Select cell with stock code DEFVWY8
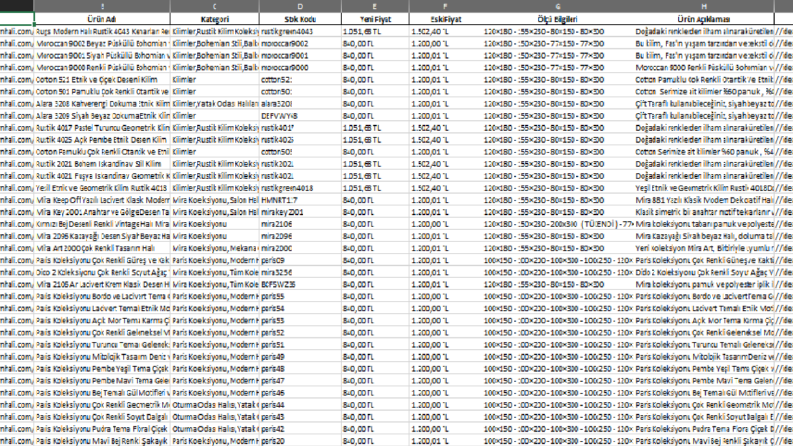The height and width of the screenshot is (446, 793). 300,116
